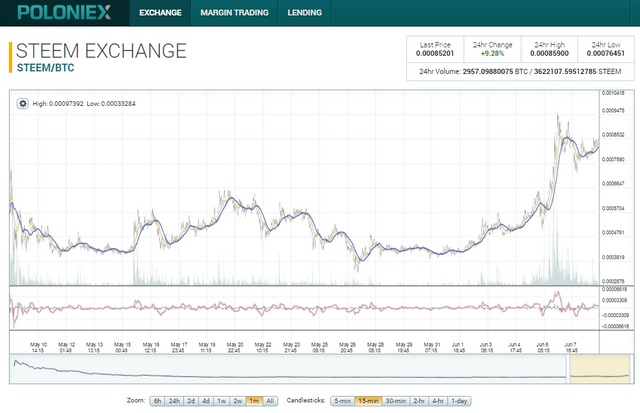
Task: Set chart zoom to 1w
Action: [222, 401]
